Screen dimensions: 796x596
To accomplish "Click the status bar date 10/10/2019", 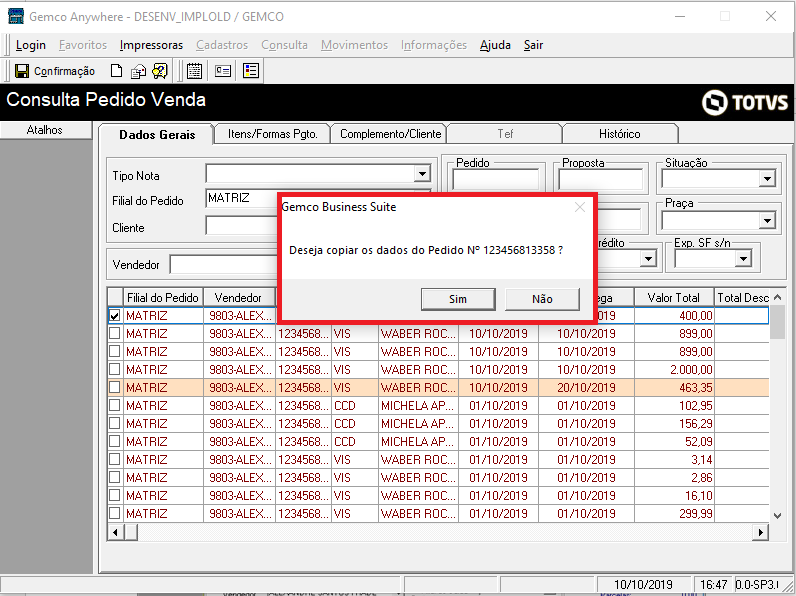I will [643, 585].
